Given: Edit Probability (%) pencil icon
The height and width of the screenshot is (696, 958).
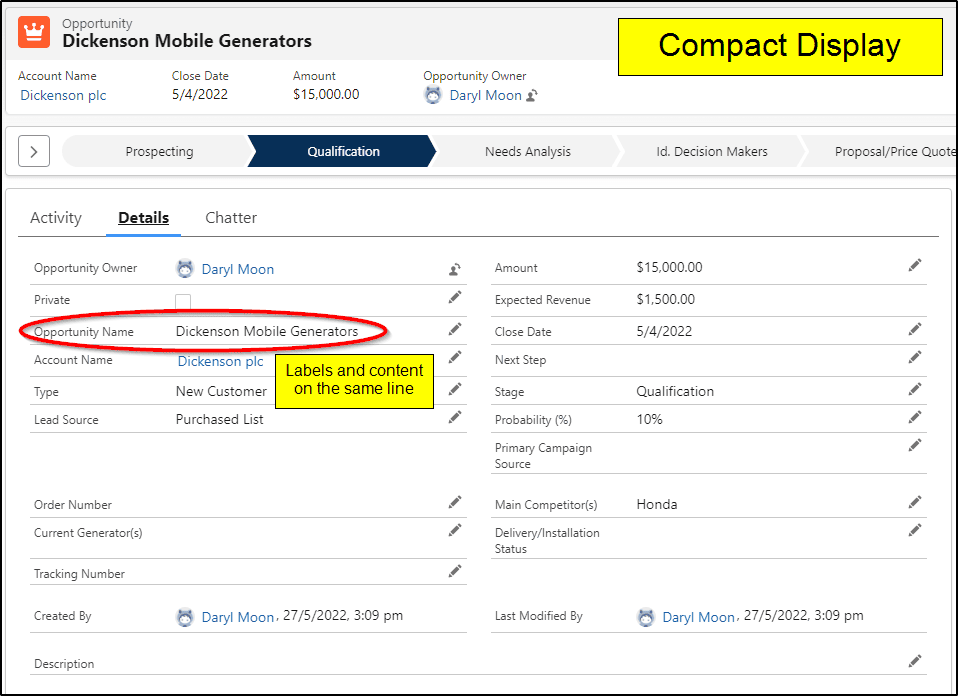Looking at the screenshot, I should (915, 417).
